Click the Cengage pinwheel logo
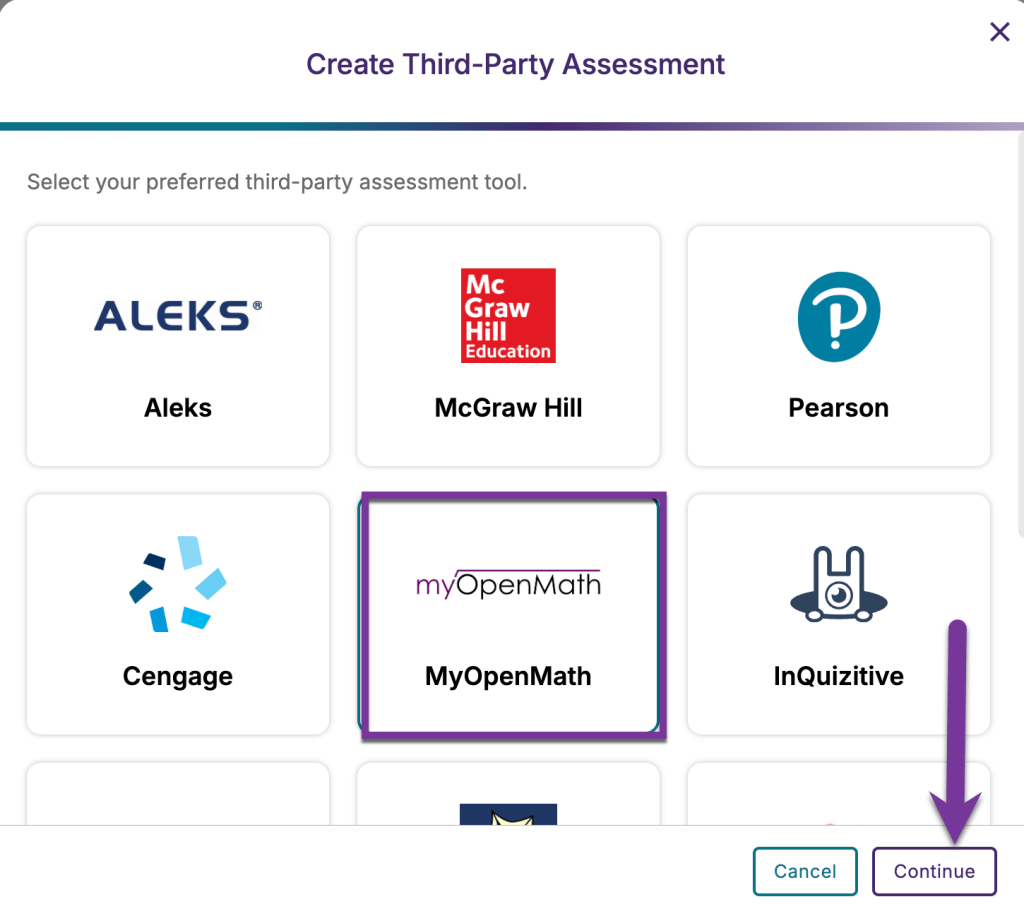The height and width of the screenshot is (904, 1024). click(177, 585)
